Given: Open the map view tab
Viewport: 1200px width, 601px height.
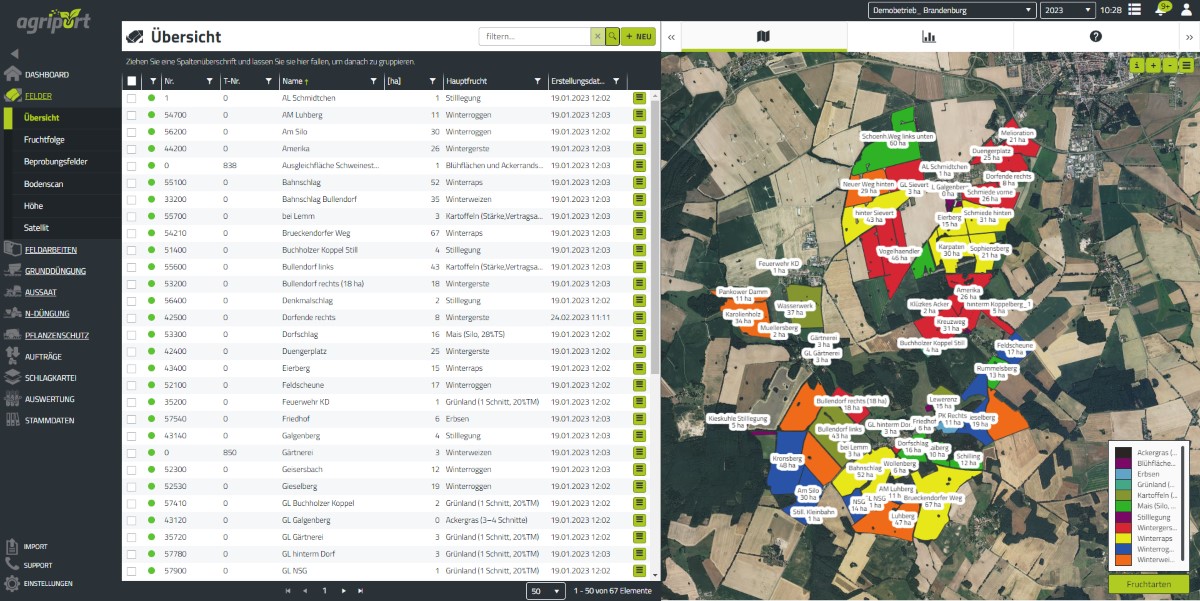Looking at the screenshot, I should [764, 37].
